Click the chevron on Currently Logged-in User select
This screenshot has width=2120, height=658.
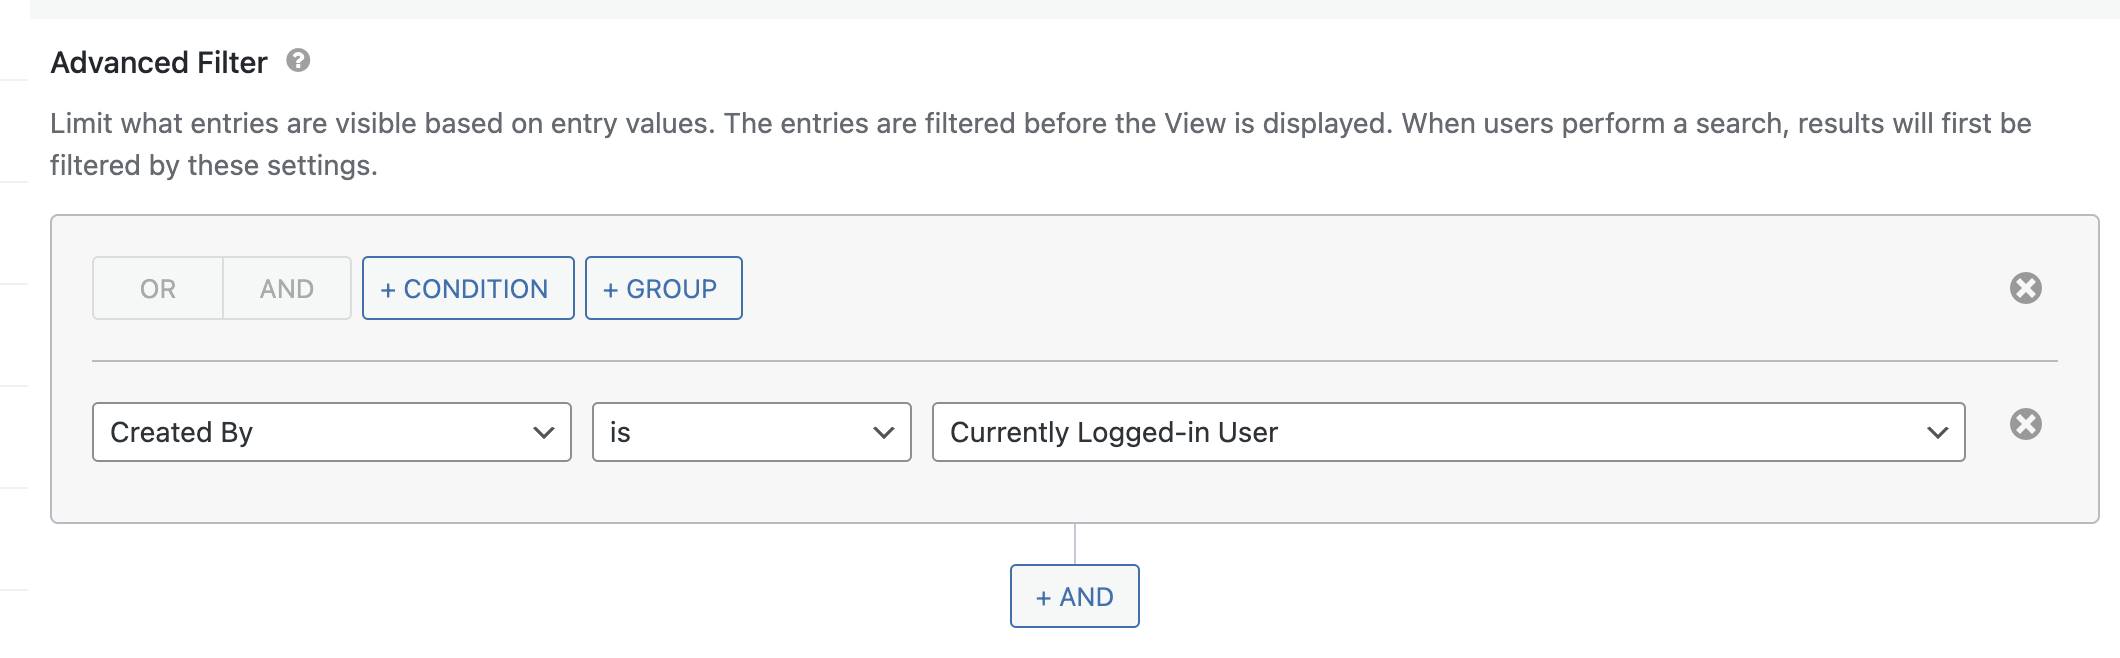click(x=1938, y=433)
